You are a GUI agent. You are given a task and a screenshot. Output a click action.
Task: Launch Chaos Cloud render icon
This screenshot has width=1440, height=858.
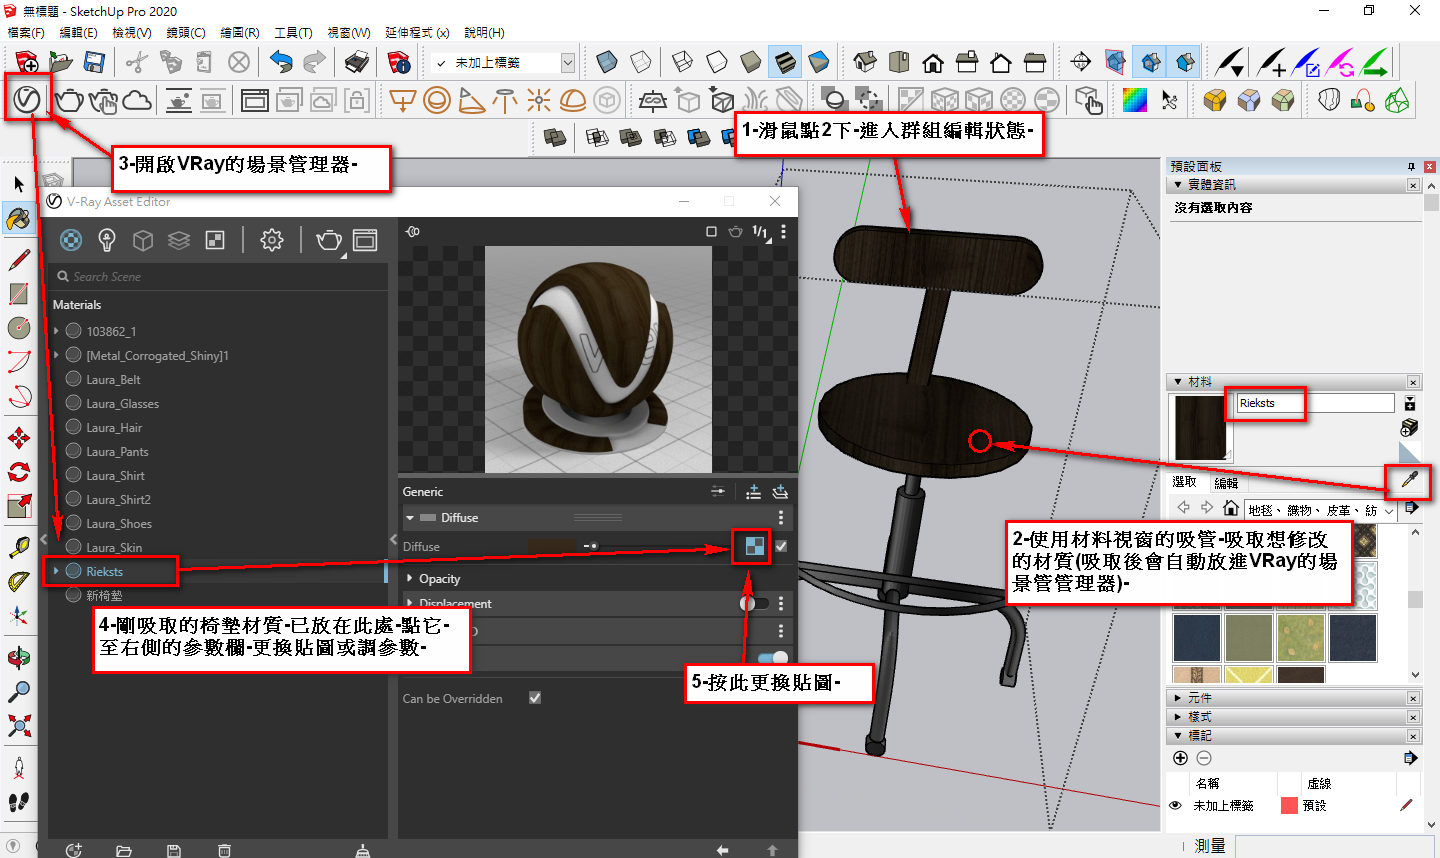[x=137, y=100]
